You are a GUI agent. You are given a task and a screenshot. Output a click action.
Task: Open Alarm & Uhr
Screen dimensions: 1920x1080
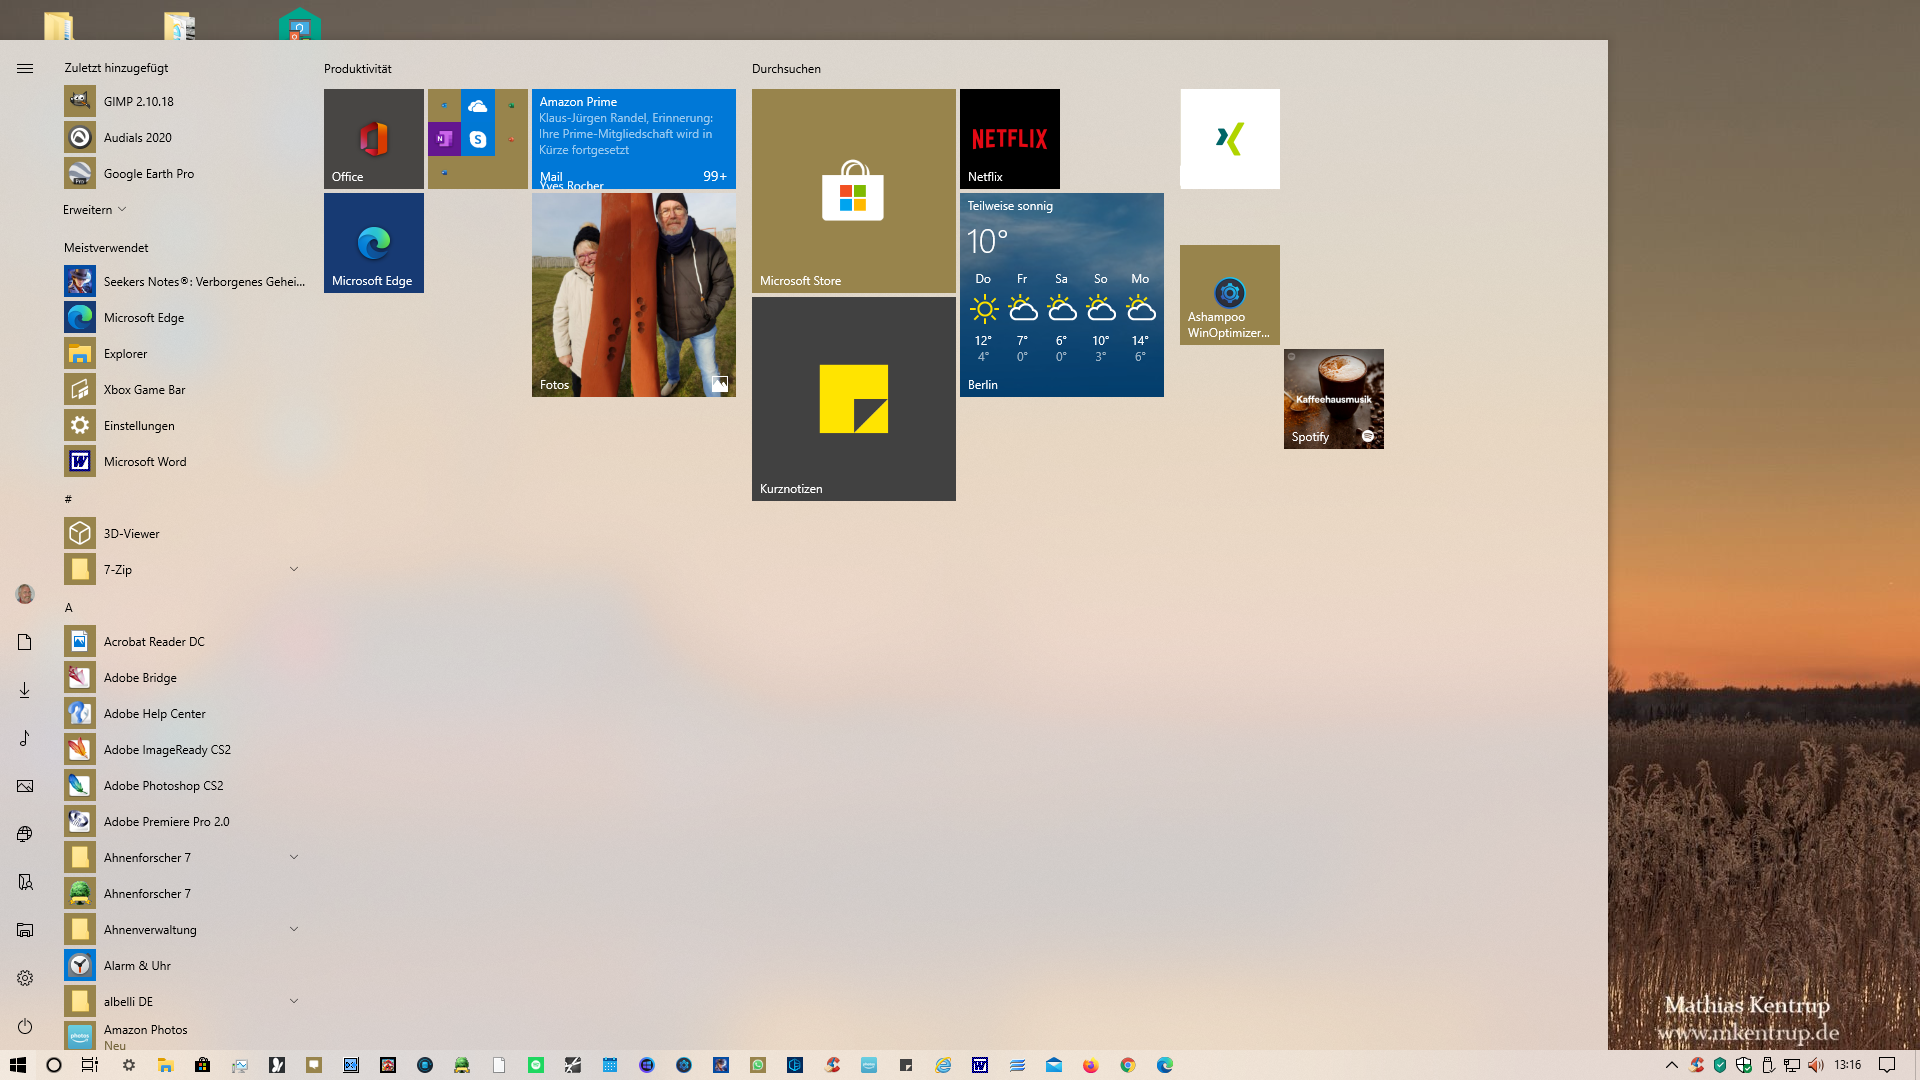click(x=185, y=966)
